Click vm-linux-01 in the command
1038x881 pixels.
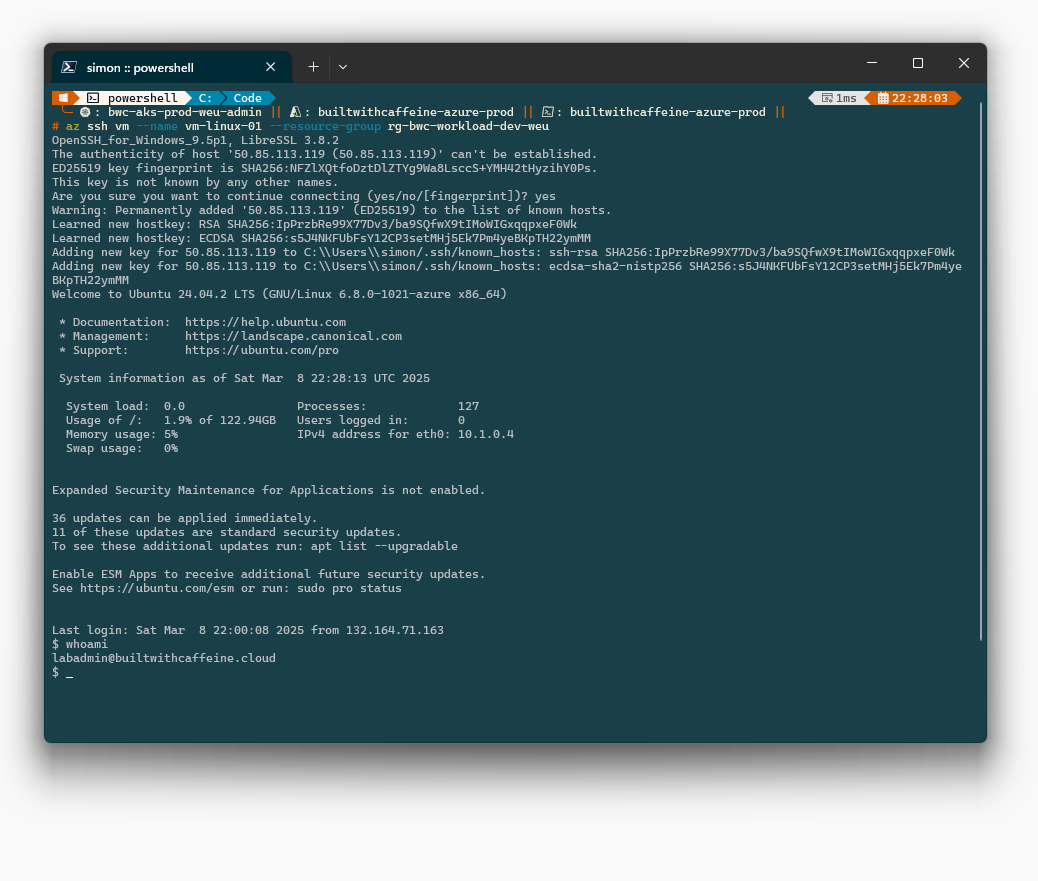click(223, 126)
